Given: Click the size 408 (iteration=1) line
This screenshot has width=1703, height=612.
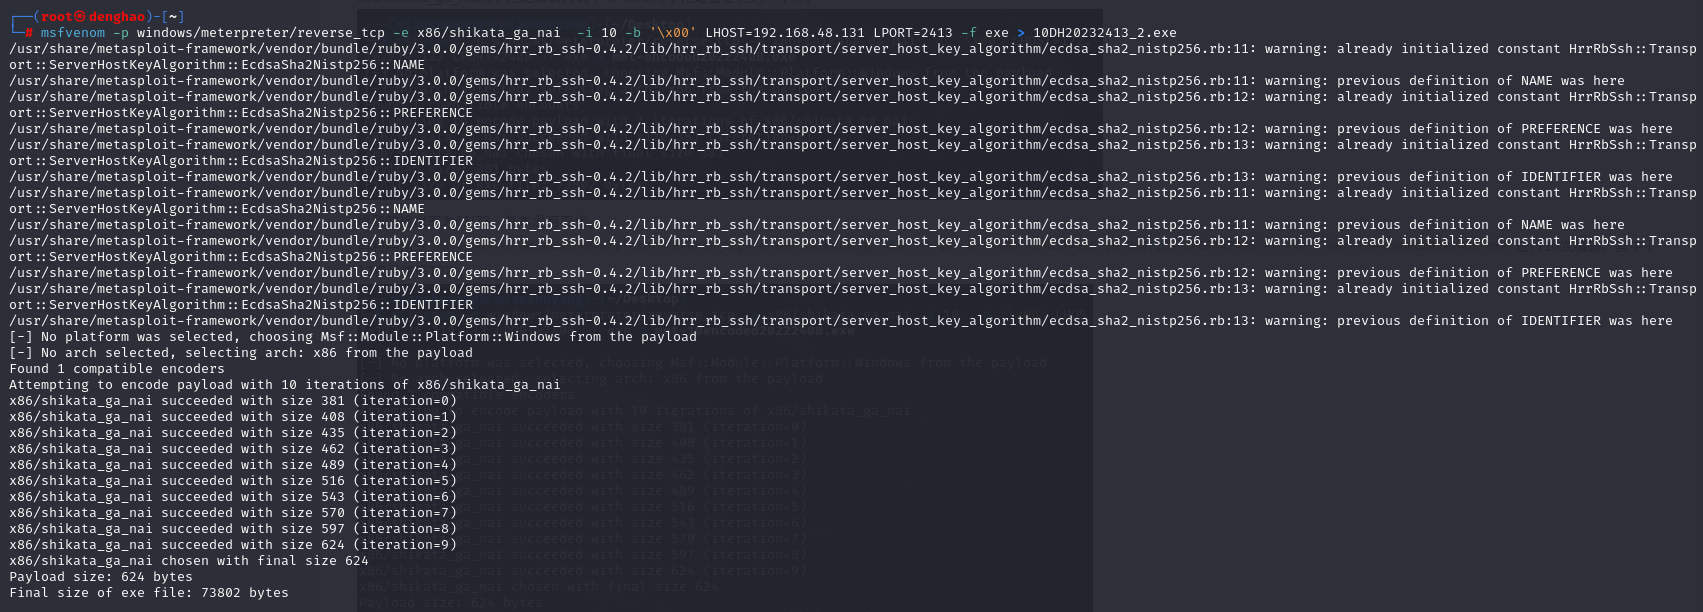Looking at the screenshot, I should click(233, 417).
